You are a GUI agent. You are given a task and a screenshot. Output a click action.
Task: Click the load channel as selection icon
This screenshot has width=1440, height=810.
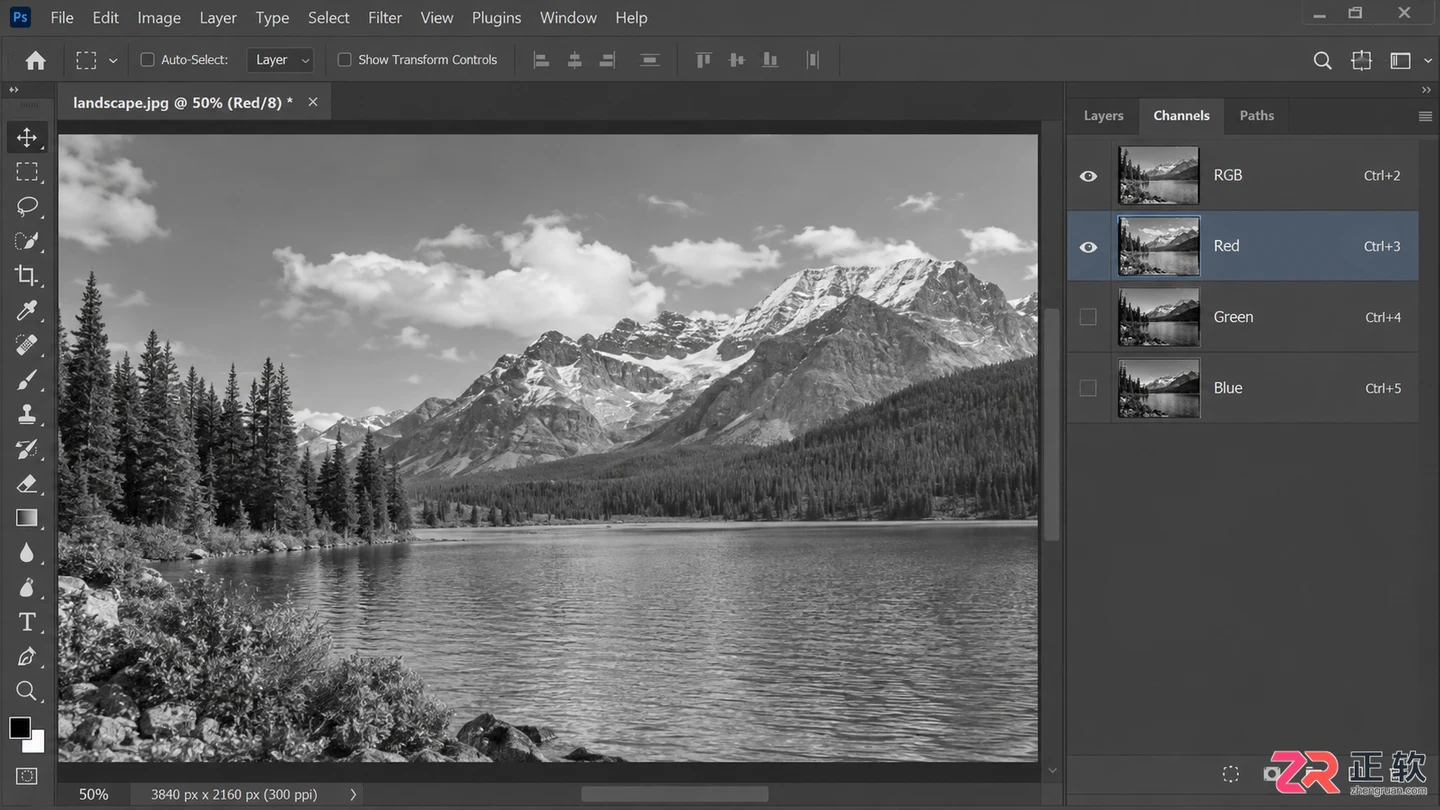click(x=1231, y=774)
